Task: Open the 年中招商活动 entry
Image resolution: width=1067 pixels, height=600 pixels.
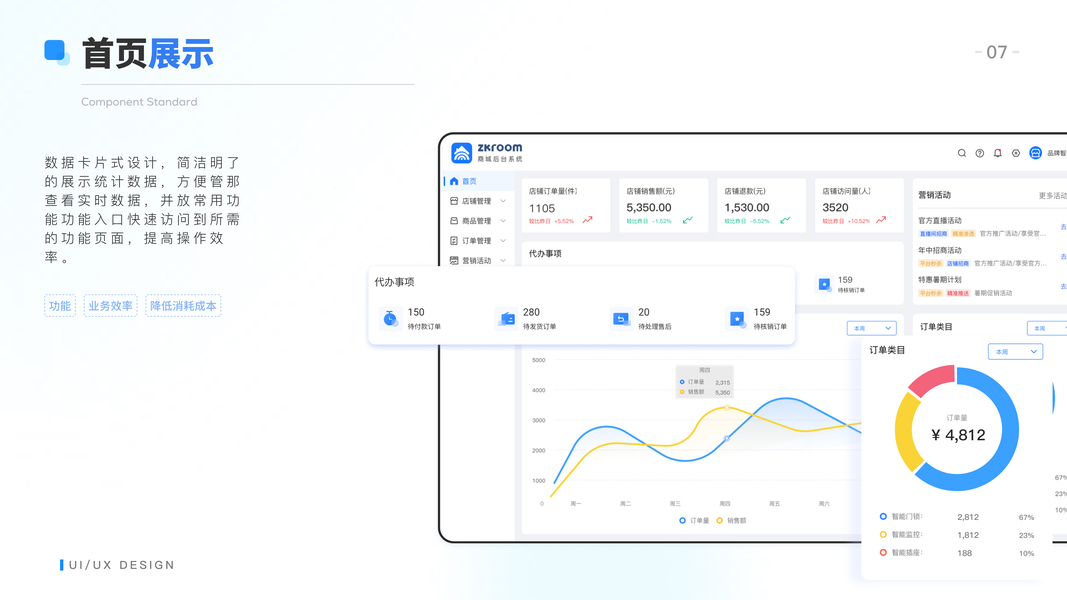Action: pyautogui.click(x=940, y=250)
